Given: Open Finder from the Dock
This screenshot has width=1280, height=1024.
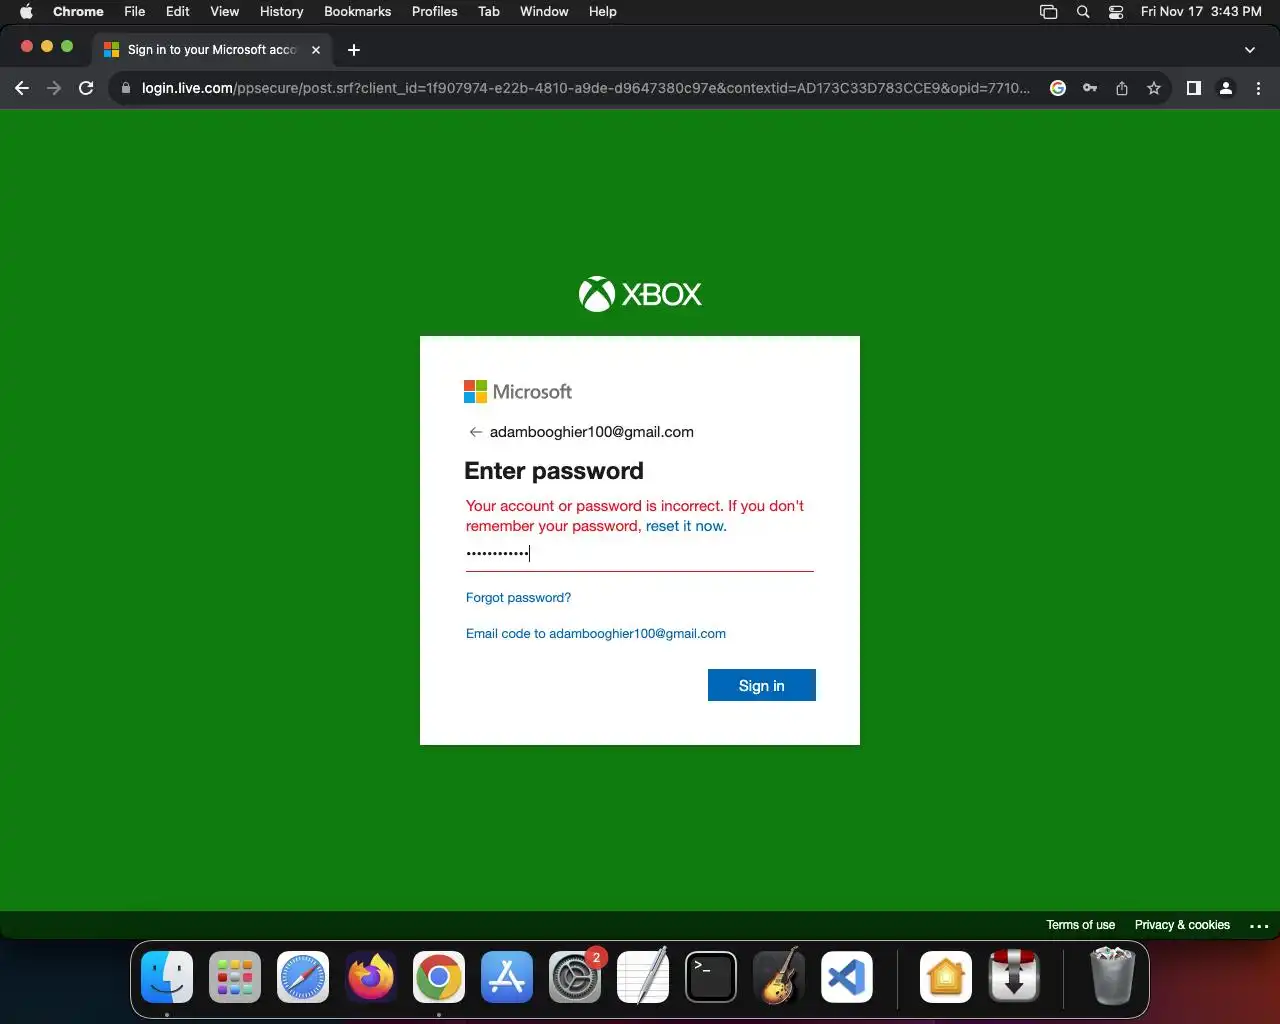Looking at the screenshot, I should pyautogui.click(x=167, y=977).
